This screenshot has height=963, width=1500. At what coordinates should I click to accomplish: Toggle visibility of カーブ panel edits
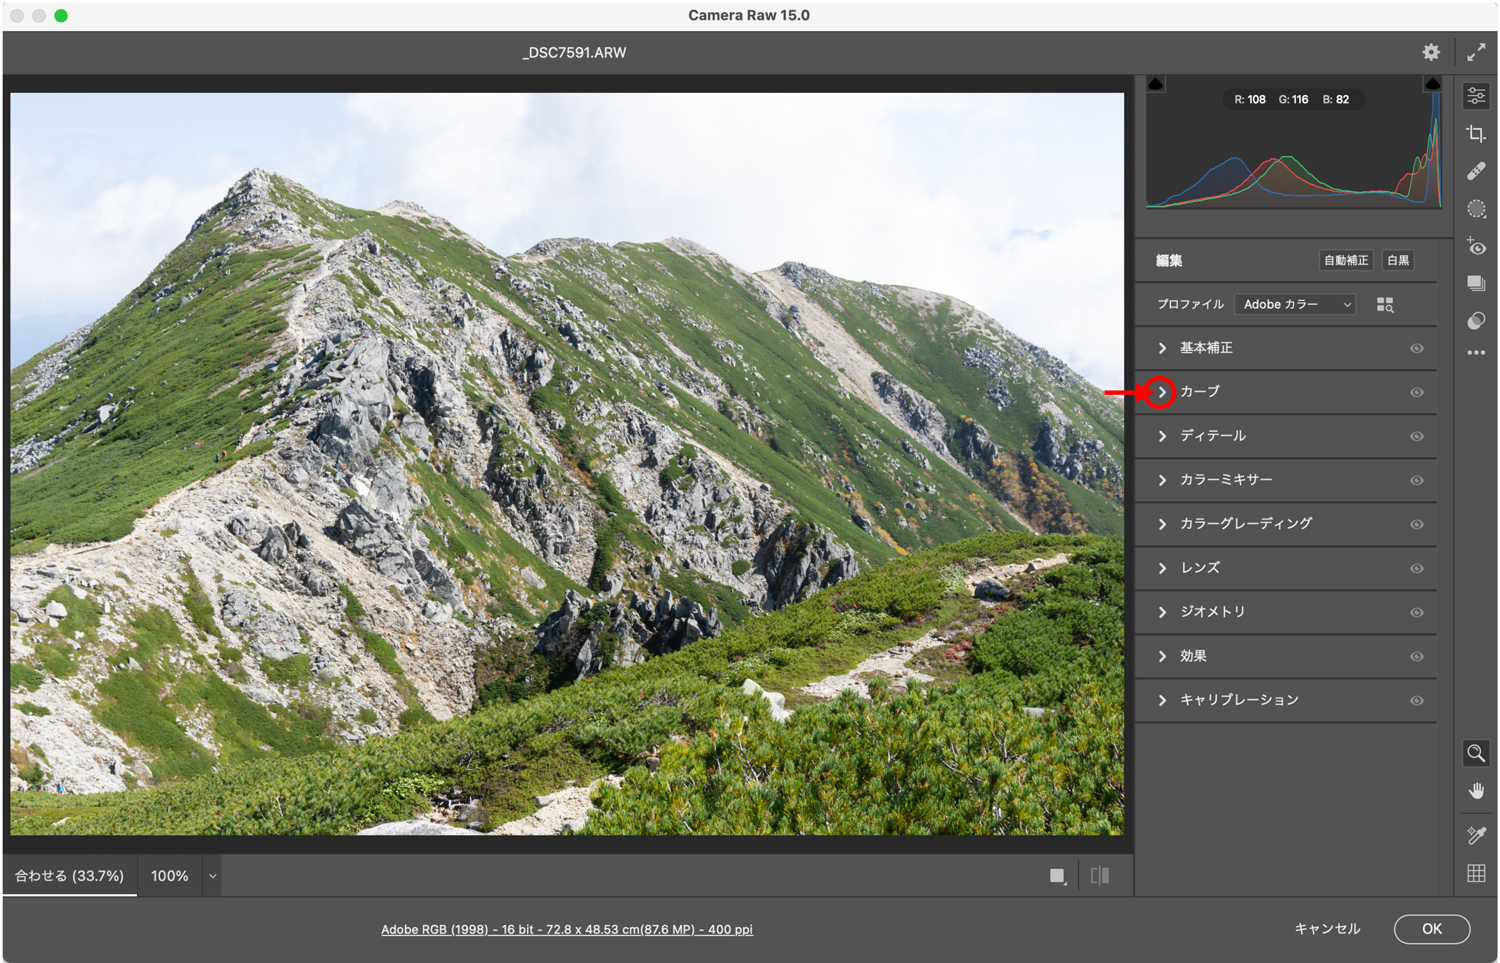click(1417, 392)
